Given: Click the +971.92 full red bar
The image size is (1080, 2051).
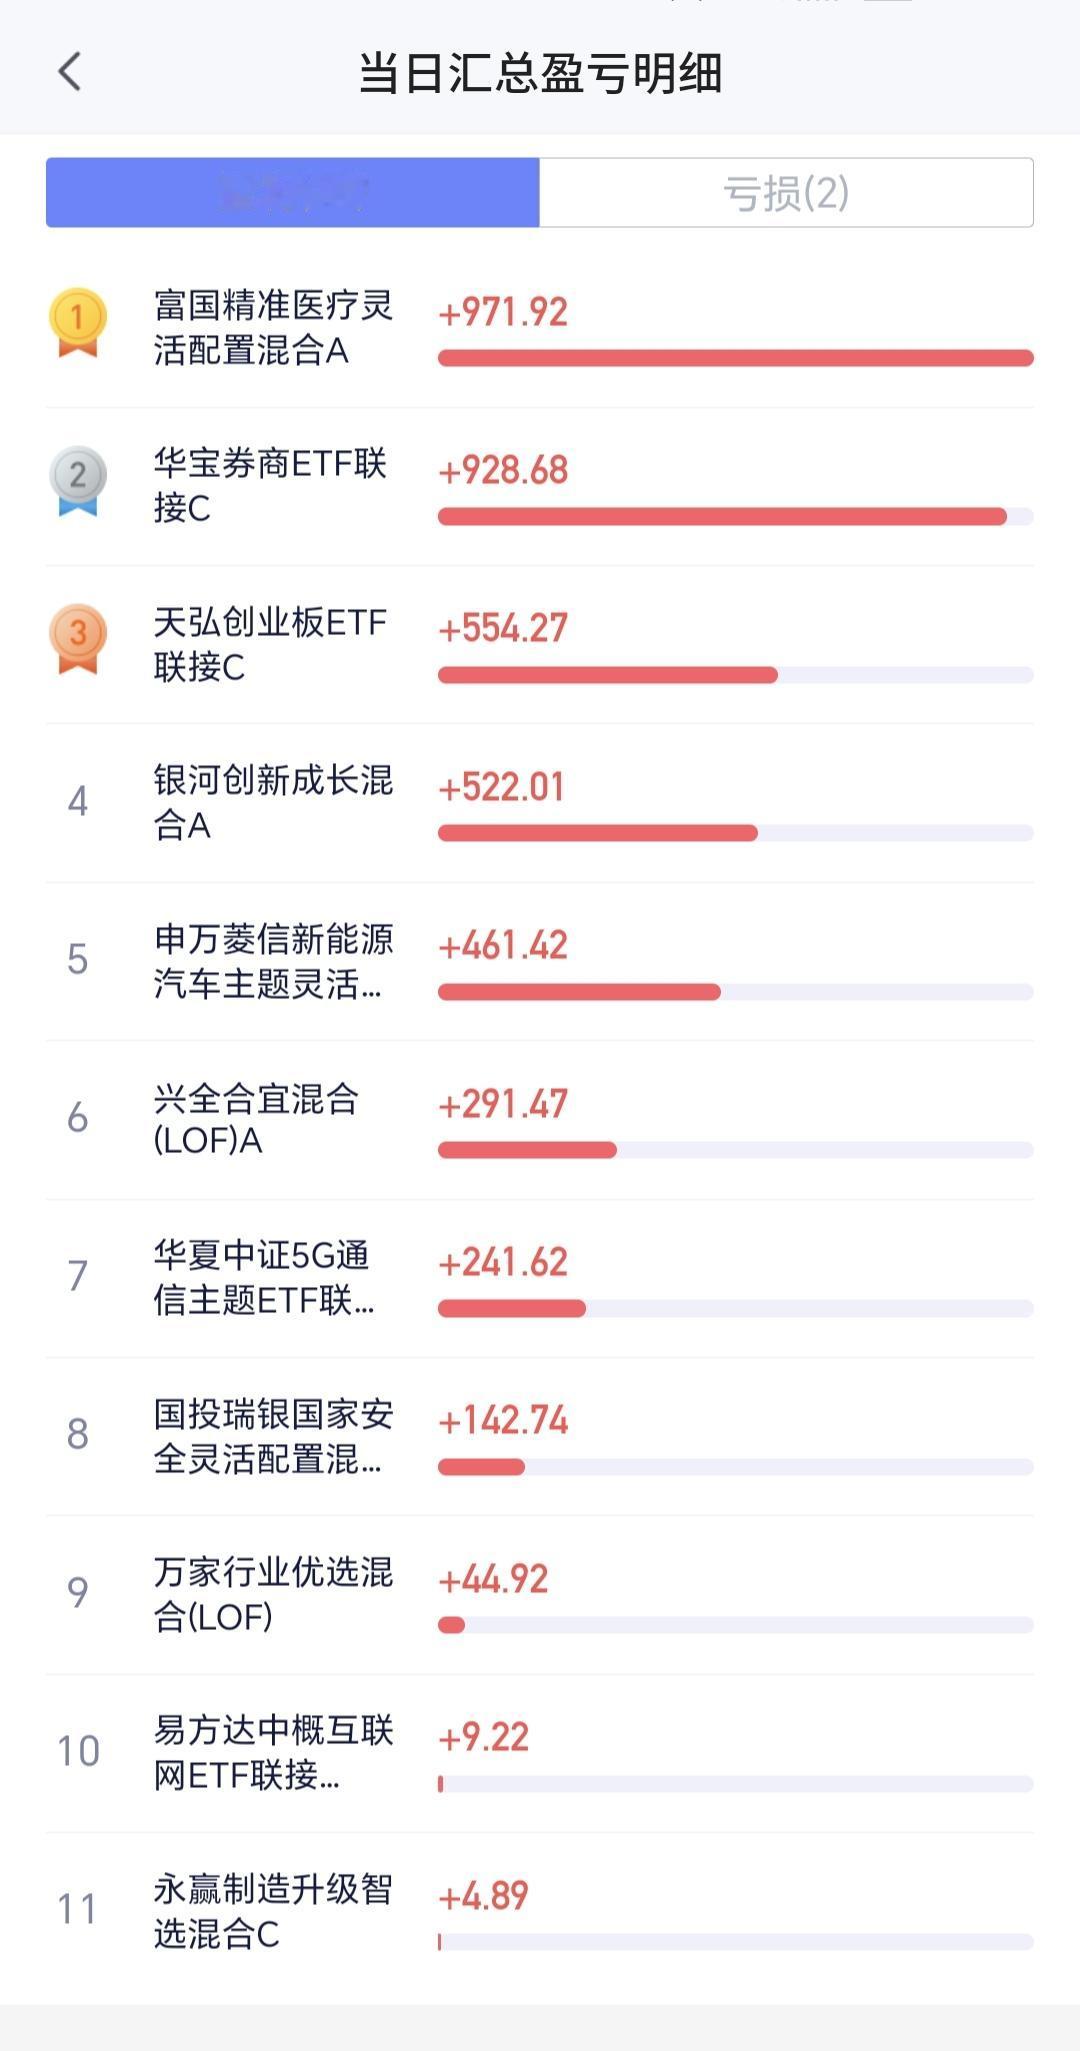Looking at the screenshot, I should (736, 358).
